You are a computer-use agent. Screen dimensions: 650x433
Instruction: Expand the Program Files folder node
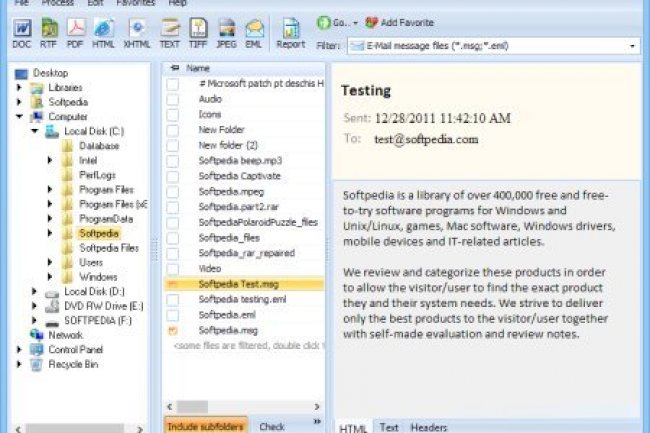pos(50,189)
